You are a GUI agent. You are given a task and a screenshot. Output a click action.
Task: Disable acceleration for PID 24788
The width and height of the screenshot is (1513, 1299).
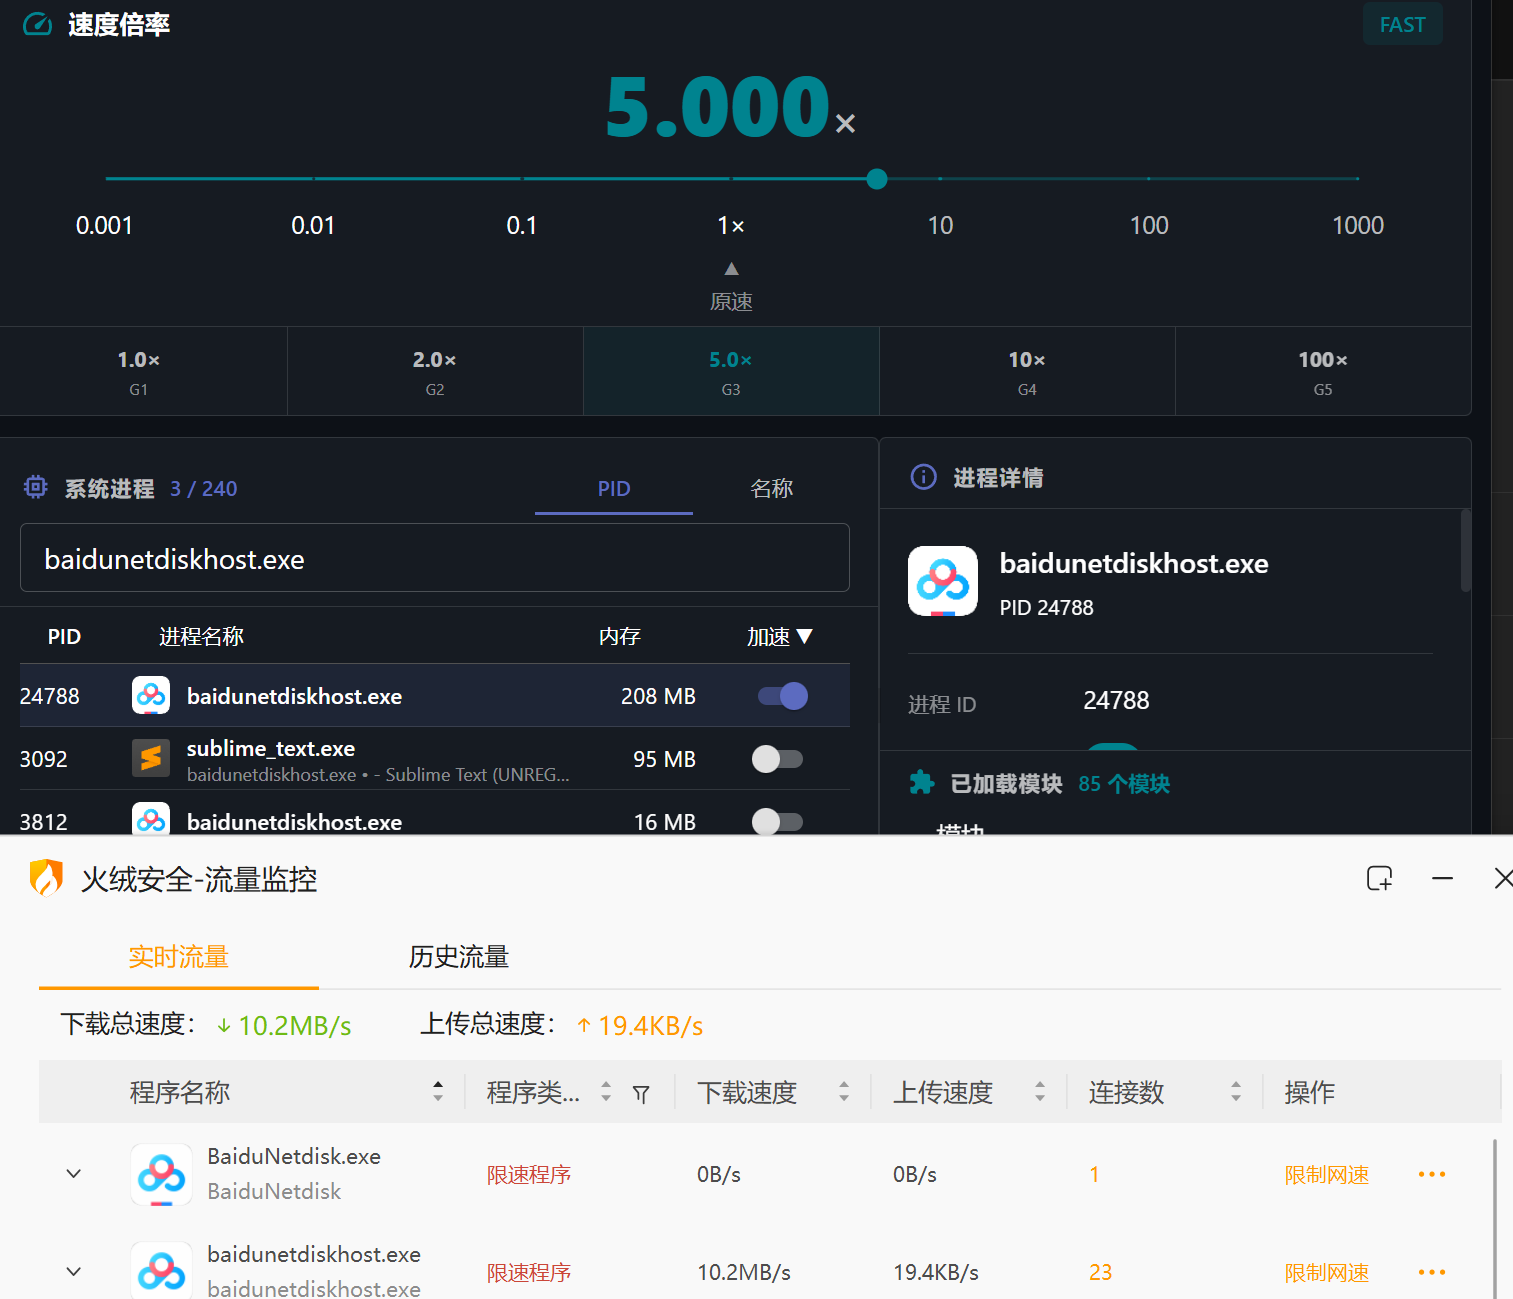pos(783,695)
